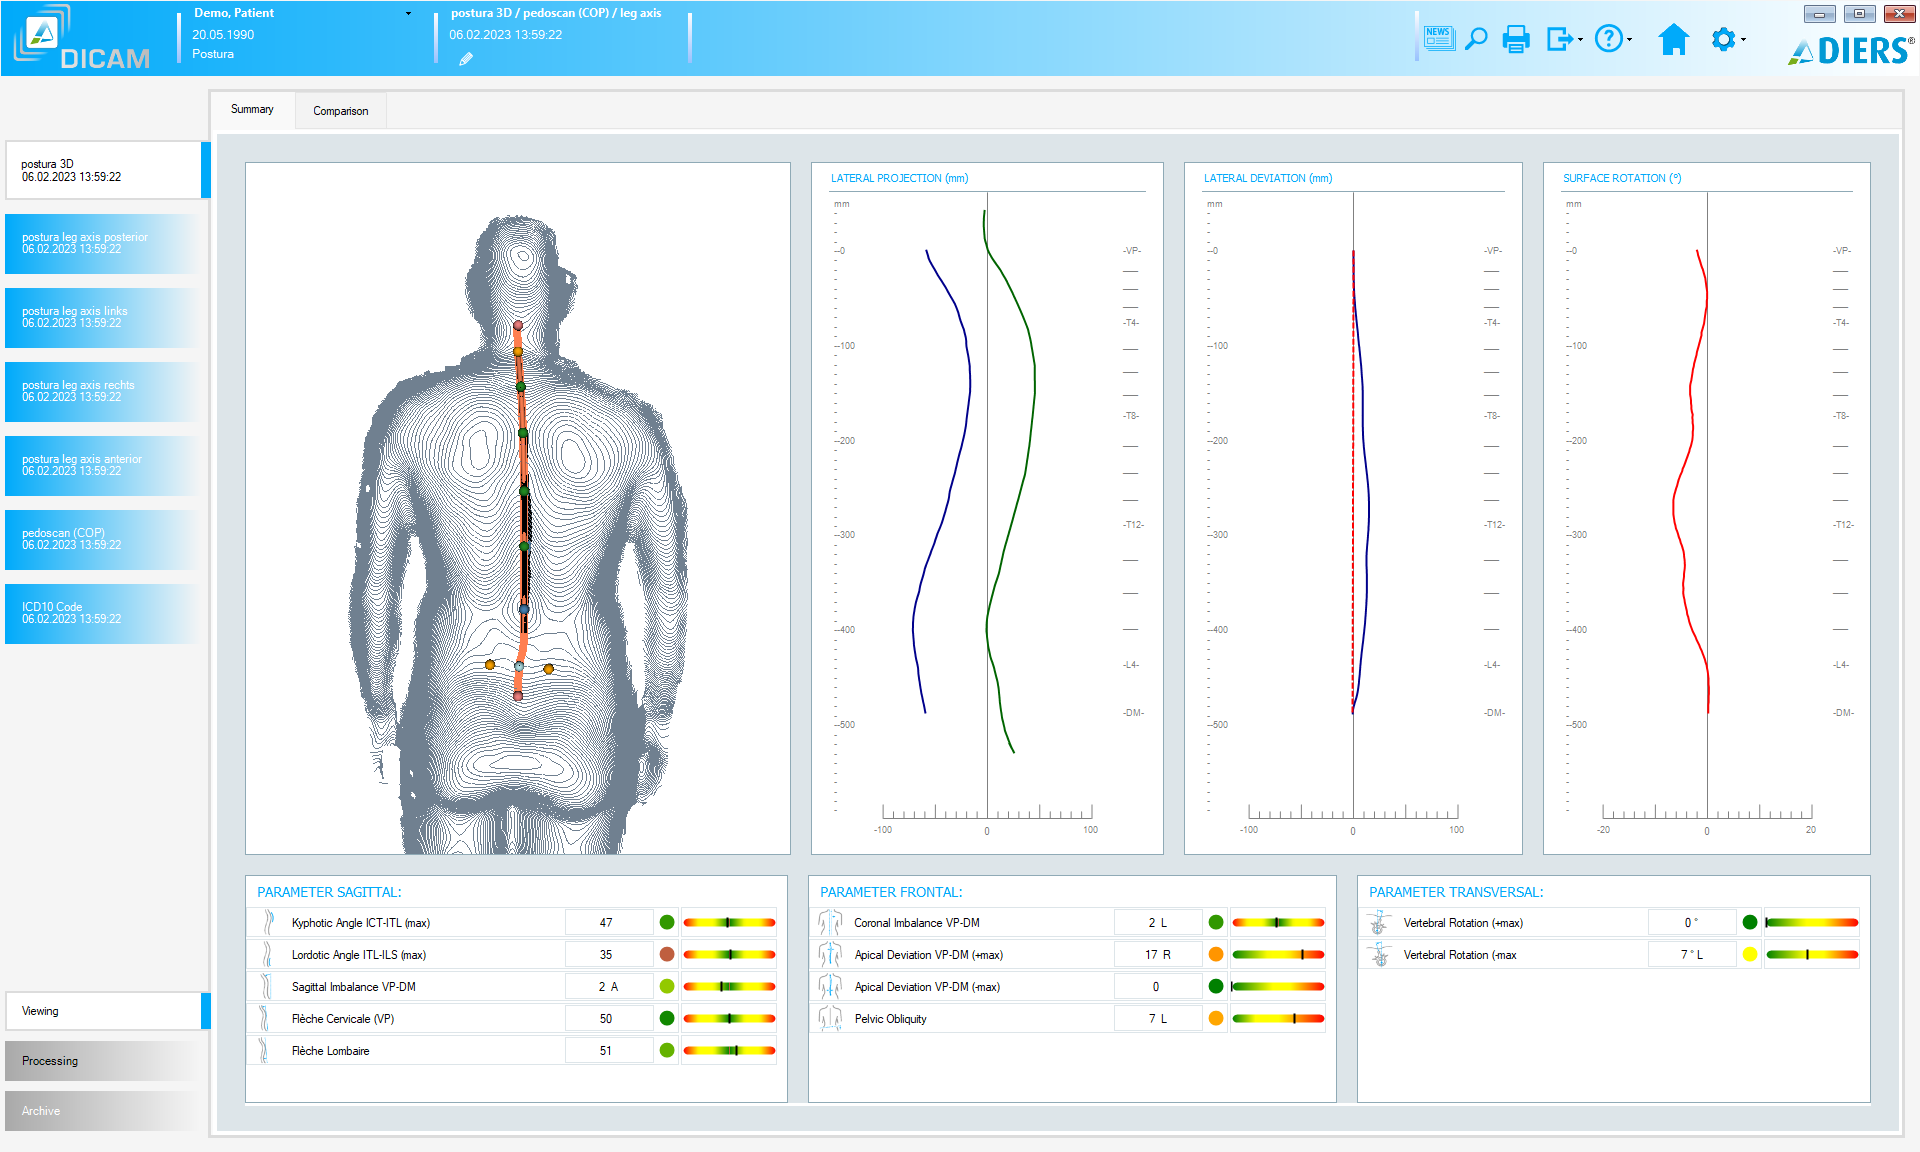Expand the settings gear dropdown arrow
The image size is (1920, 1152).
point(1743,40)
